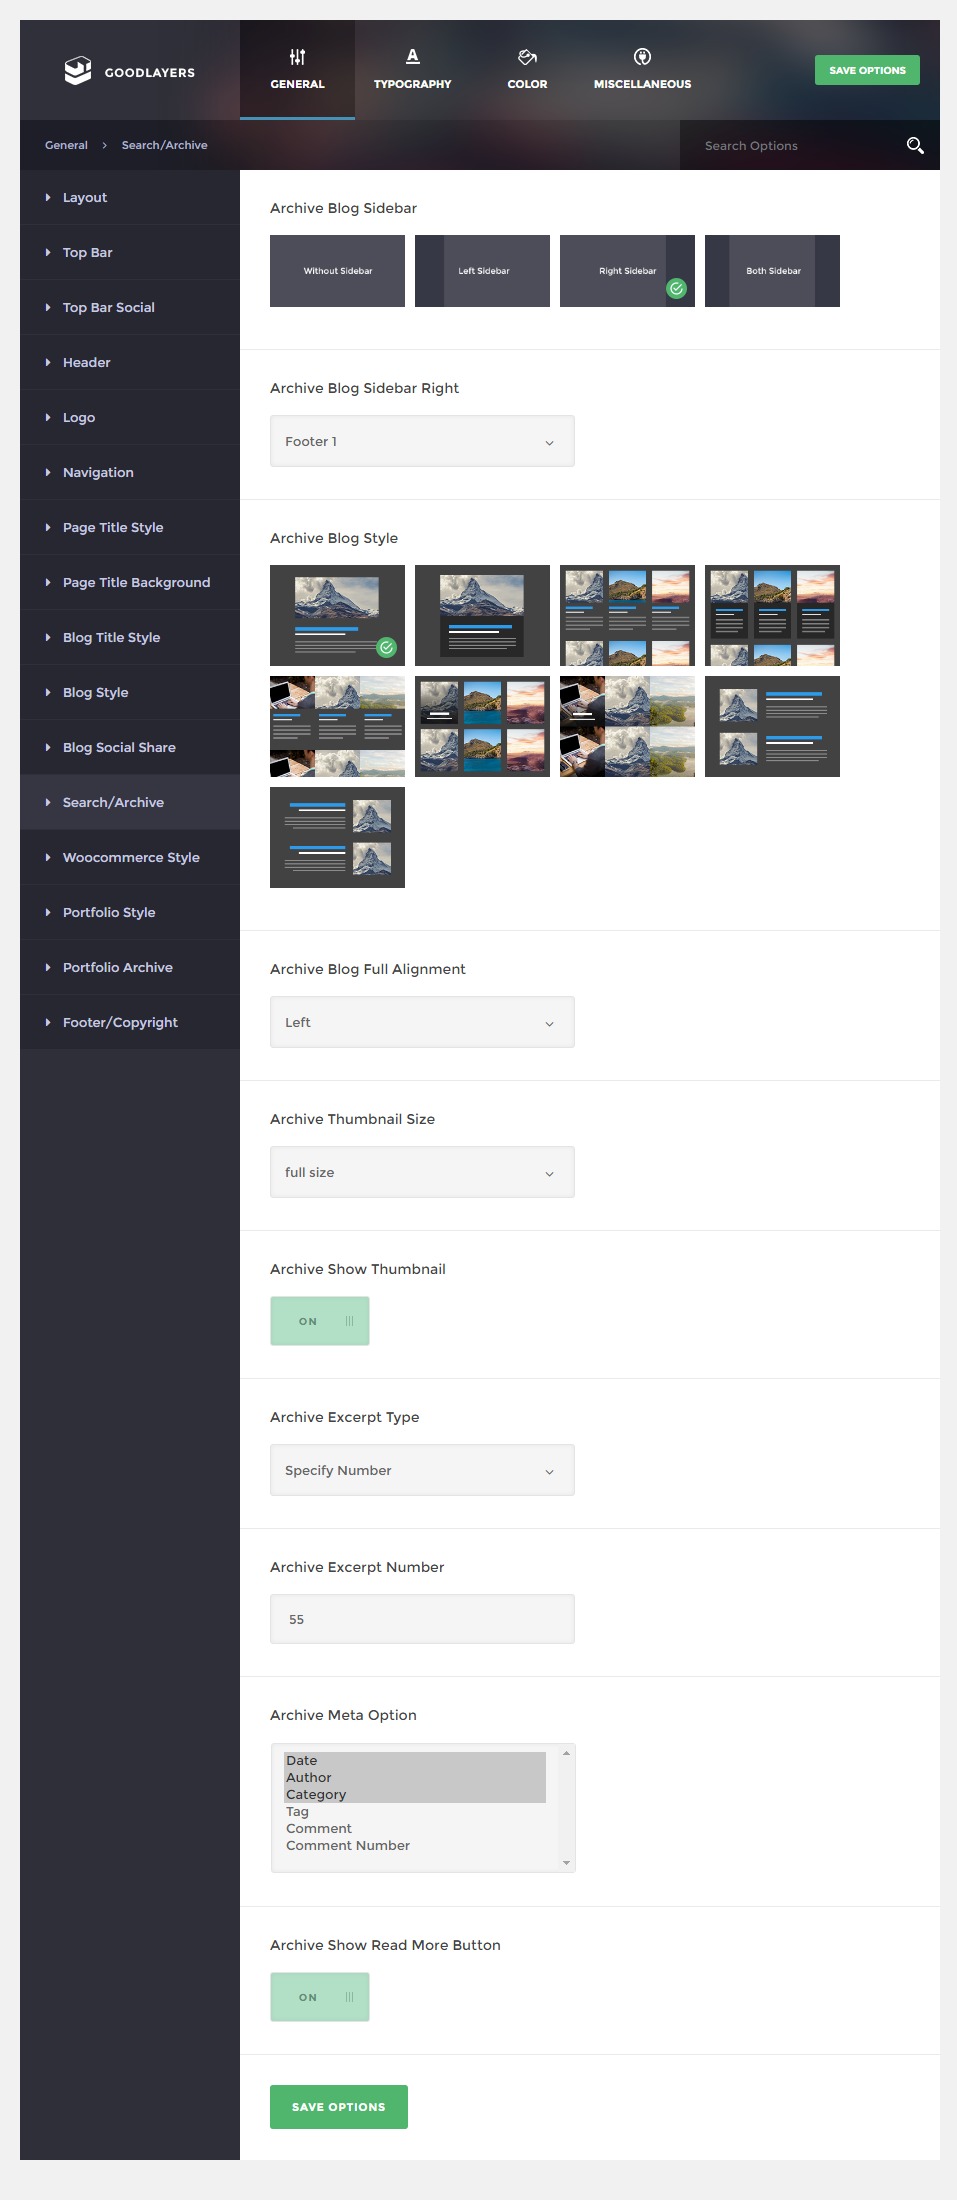Open the Typography tab
Screen dimensions: 957x2200
point(412,70)
